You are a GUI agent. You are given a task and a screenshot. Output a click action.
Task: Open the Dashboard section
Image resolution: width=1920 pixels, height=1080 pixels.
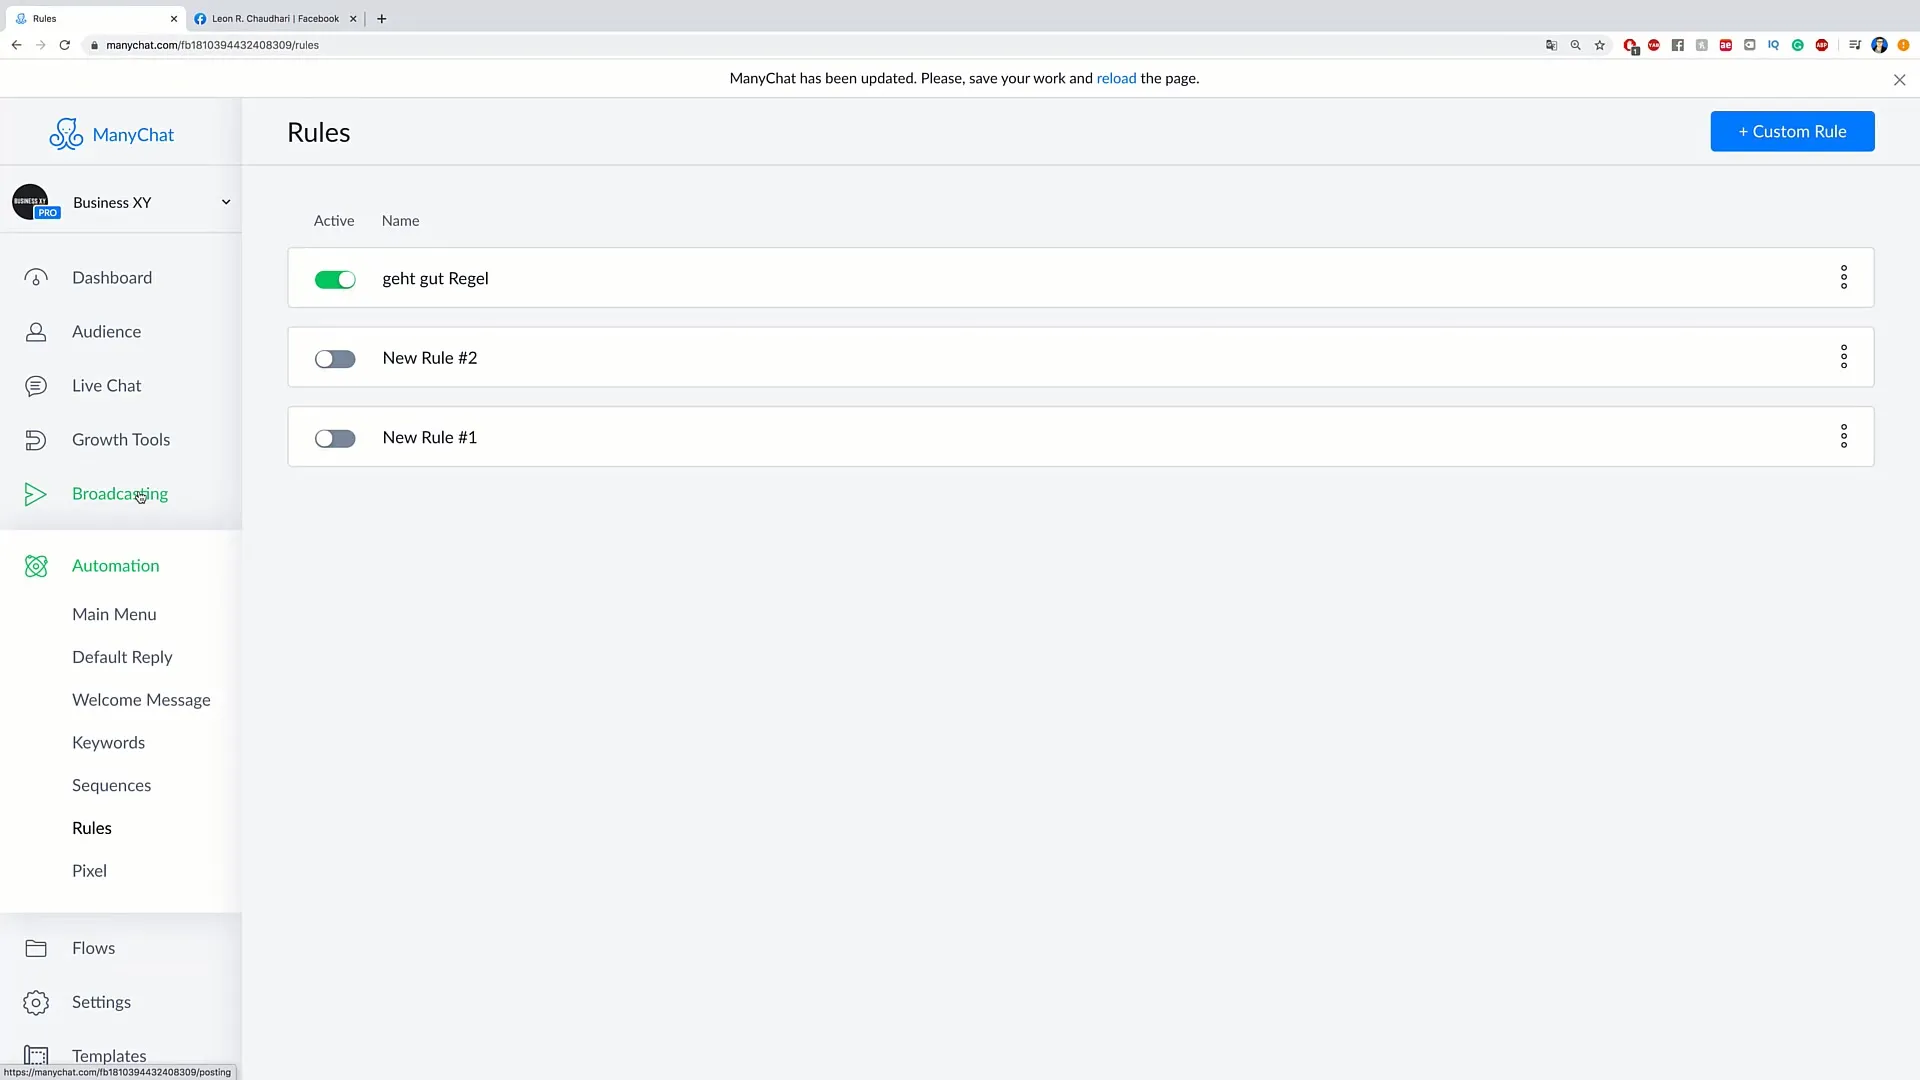(112, 277)
